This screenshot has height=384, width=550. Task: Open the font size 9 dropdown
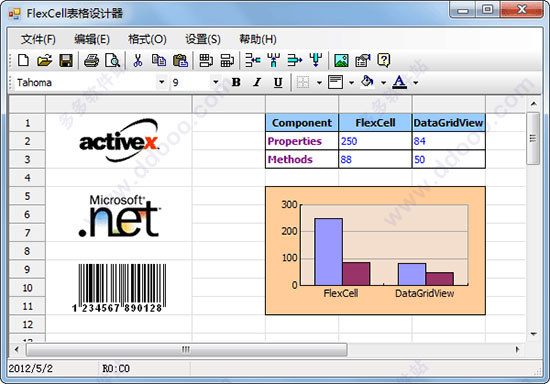tap(216, 82)
